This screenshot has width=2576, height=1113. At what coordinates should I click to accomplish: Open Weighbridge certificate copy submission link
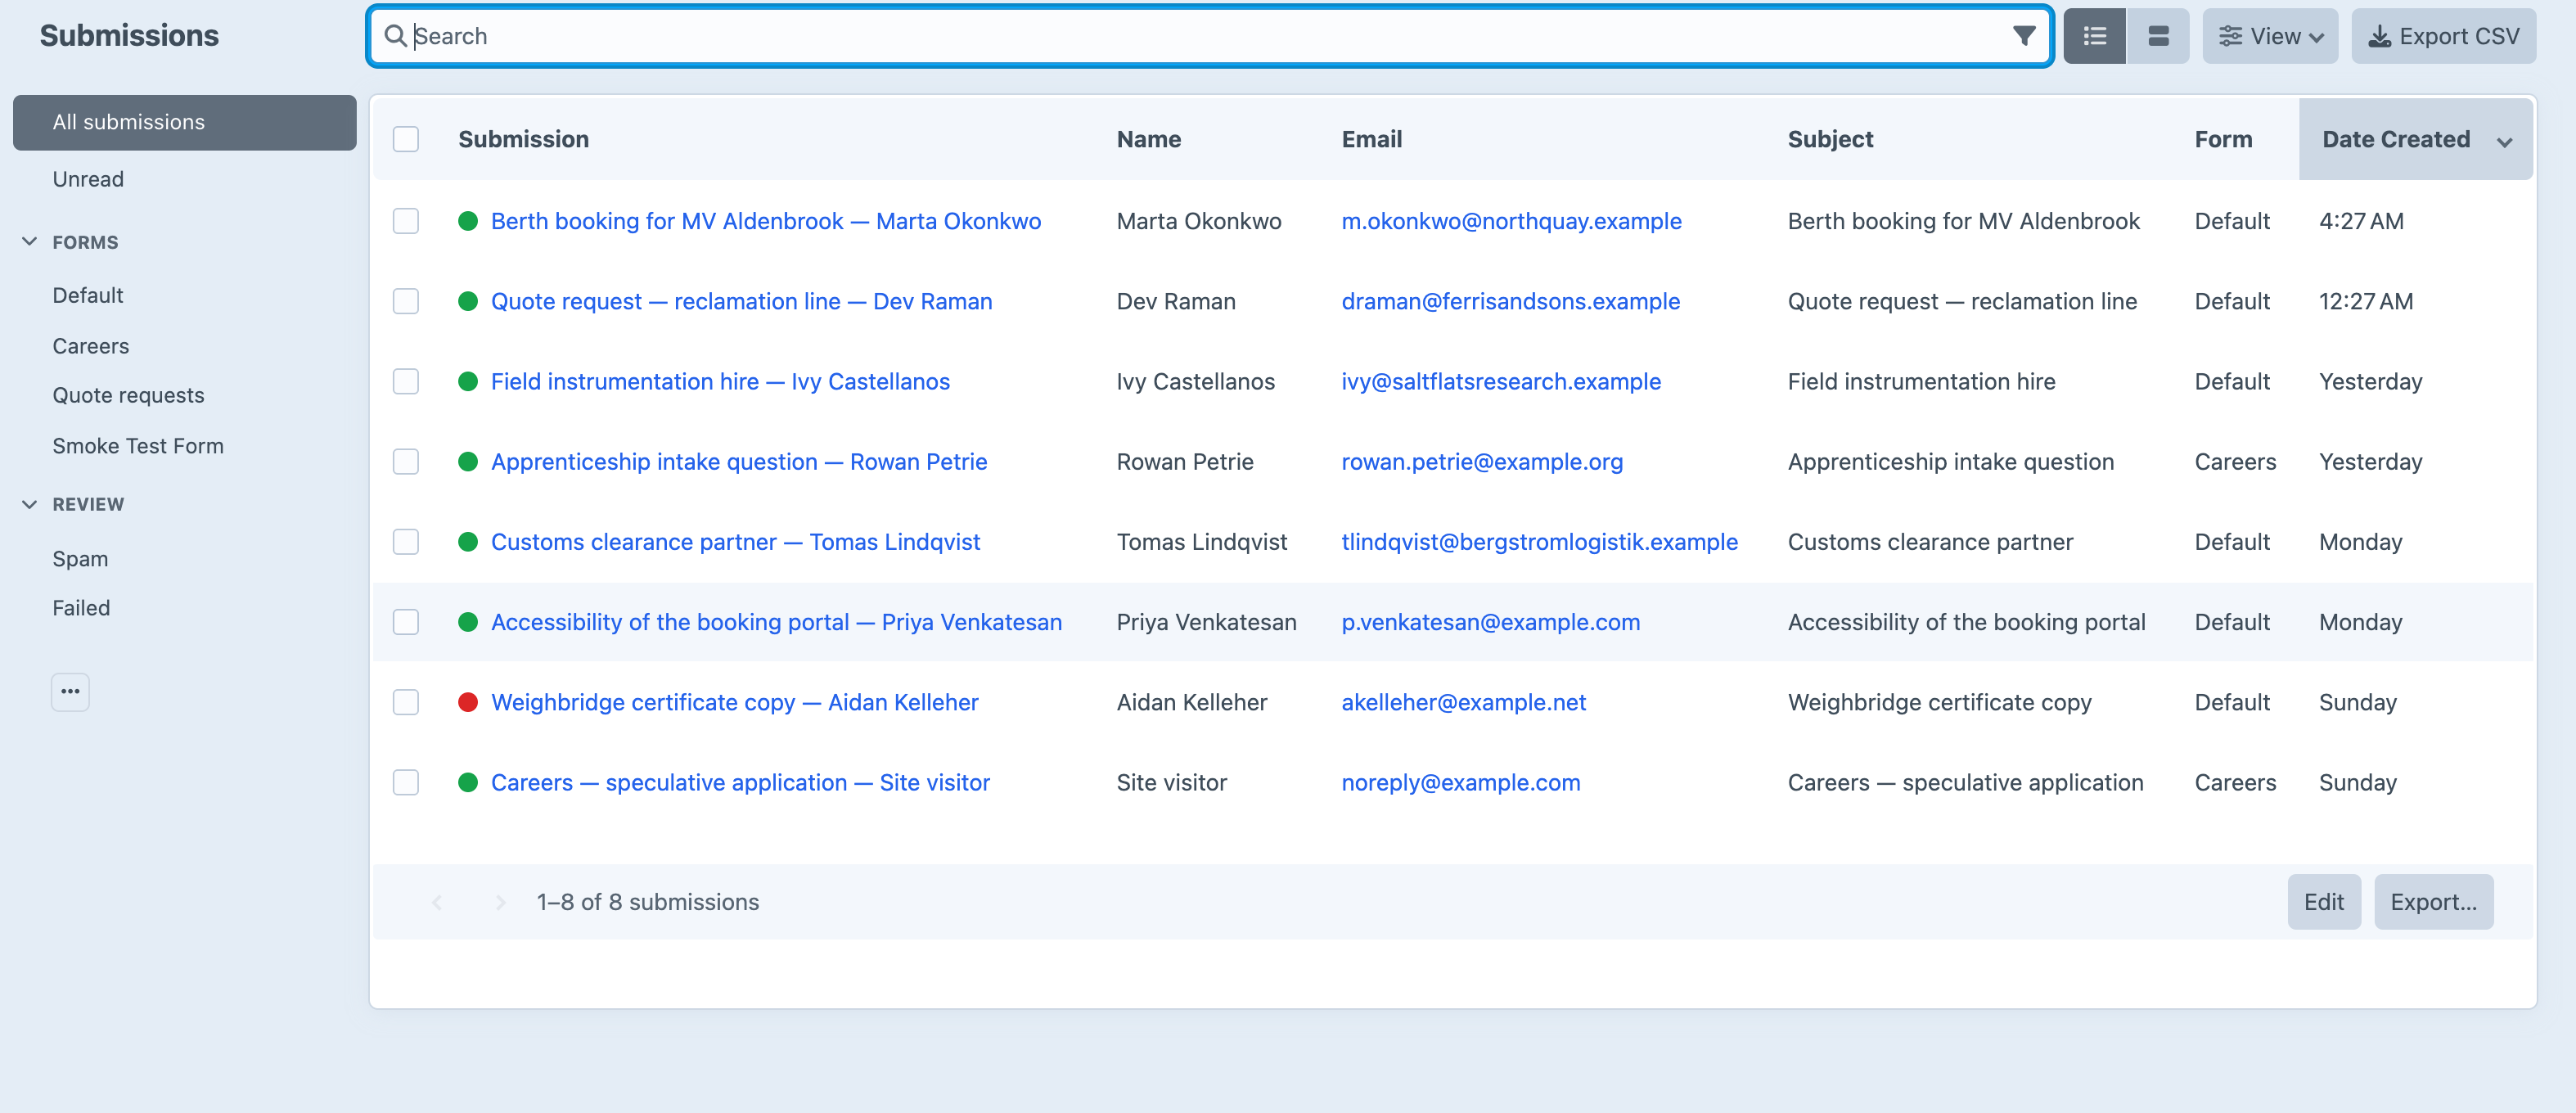[734, 702]
